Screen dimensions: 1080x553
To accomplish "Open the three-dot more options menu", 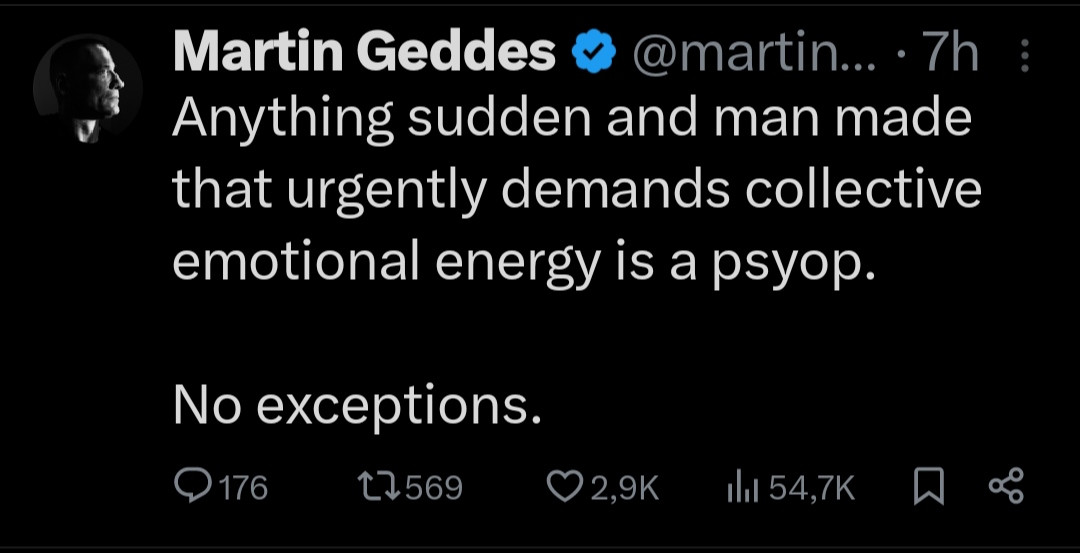I will click(1024, 56).
